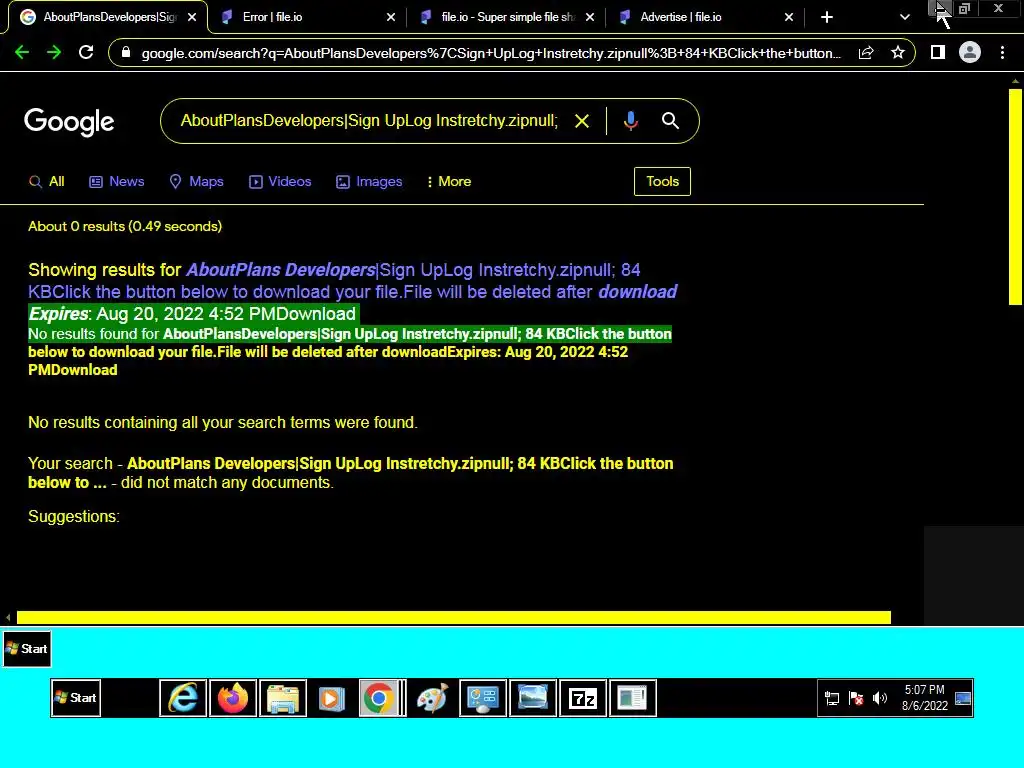Go forward using the forward arrow
The height and width of the screenshot is (768, 1024).
[54, 53]
